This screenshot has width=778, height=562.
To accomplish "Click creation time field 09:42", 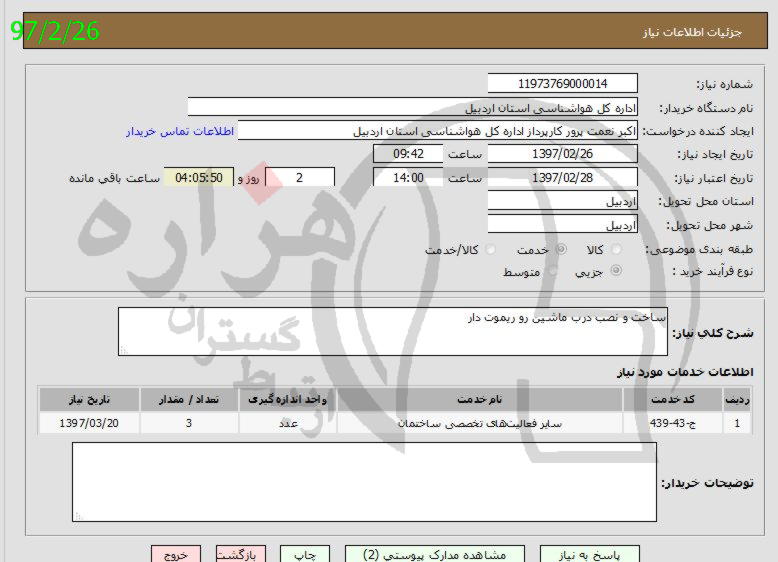I will tap(408, 154).
